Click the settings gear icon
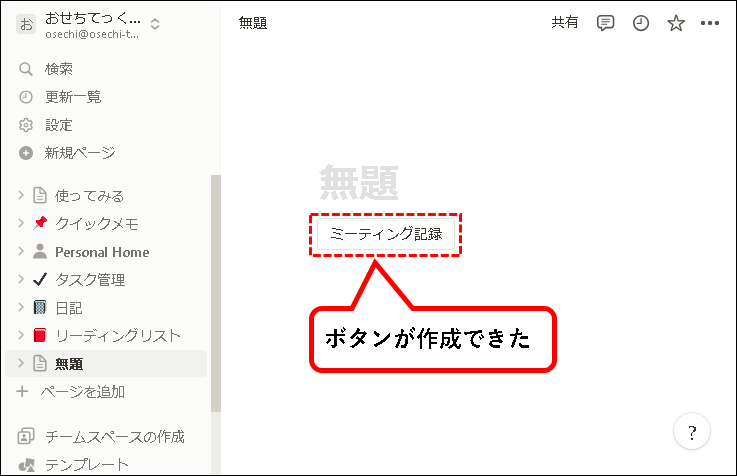This screenshot has height=476, width=737. [25, 125]
